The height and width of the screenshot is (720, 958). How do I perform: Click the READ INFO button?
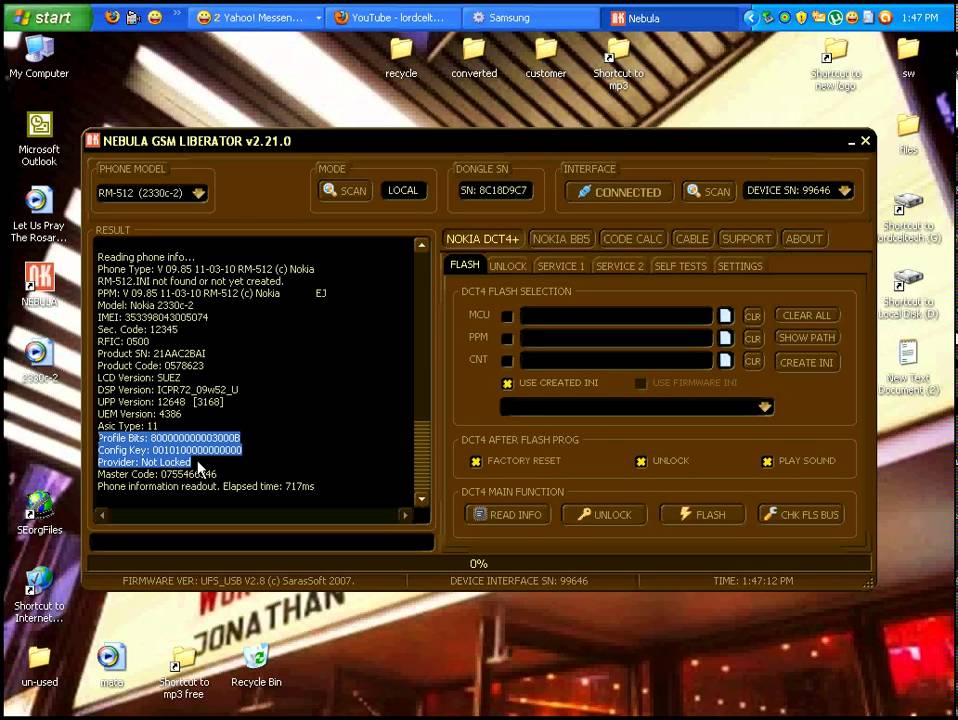[508, 515]
